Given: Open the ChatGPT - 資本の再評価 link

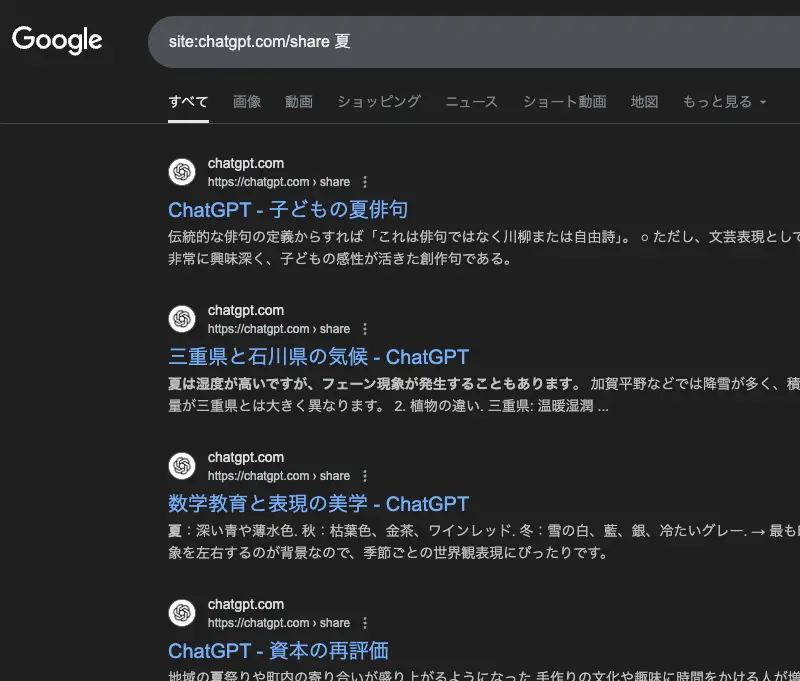Looking at the screenshot, I should [x=279, y=650].
